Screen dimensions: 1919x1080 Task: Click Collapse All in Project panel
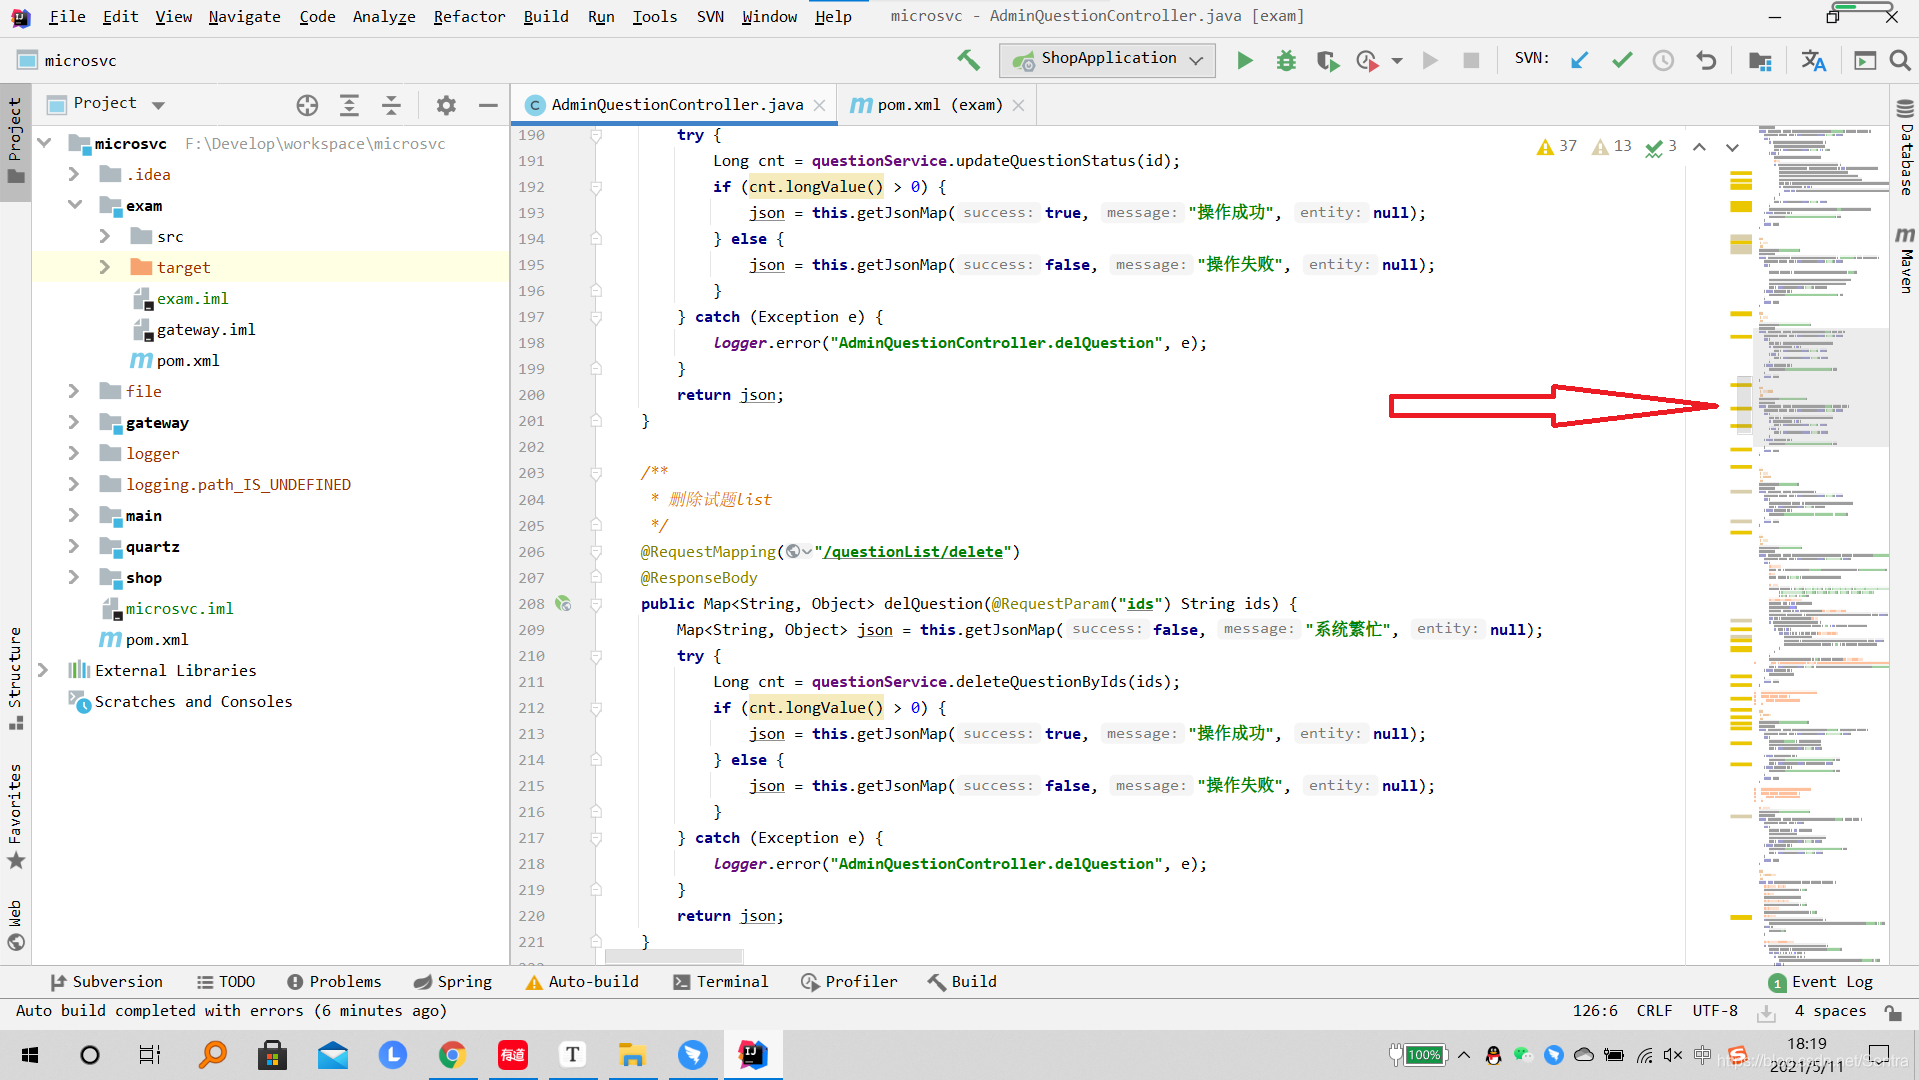(x=391, y=104)
